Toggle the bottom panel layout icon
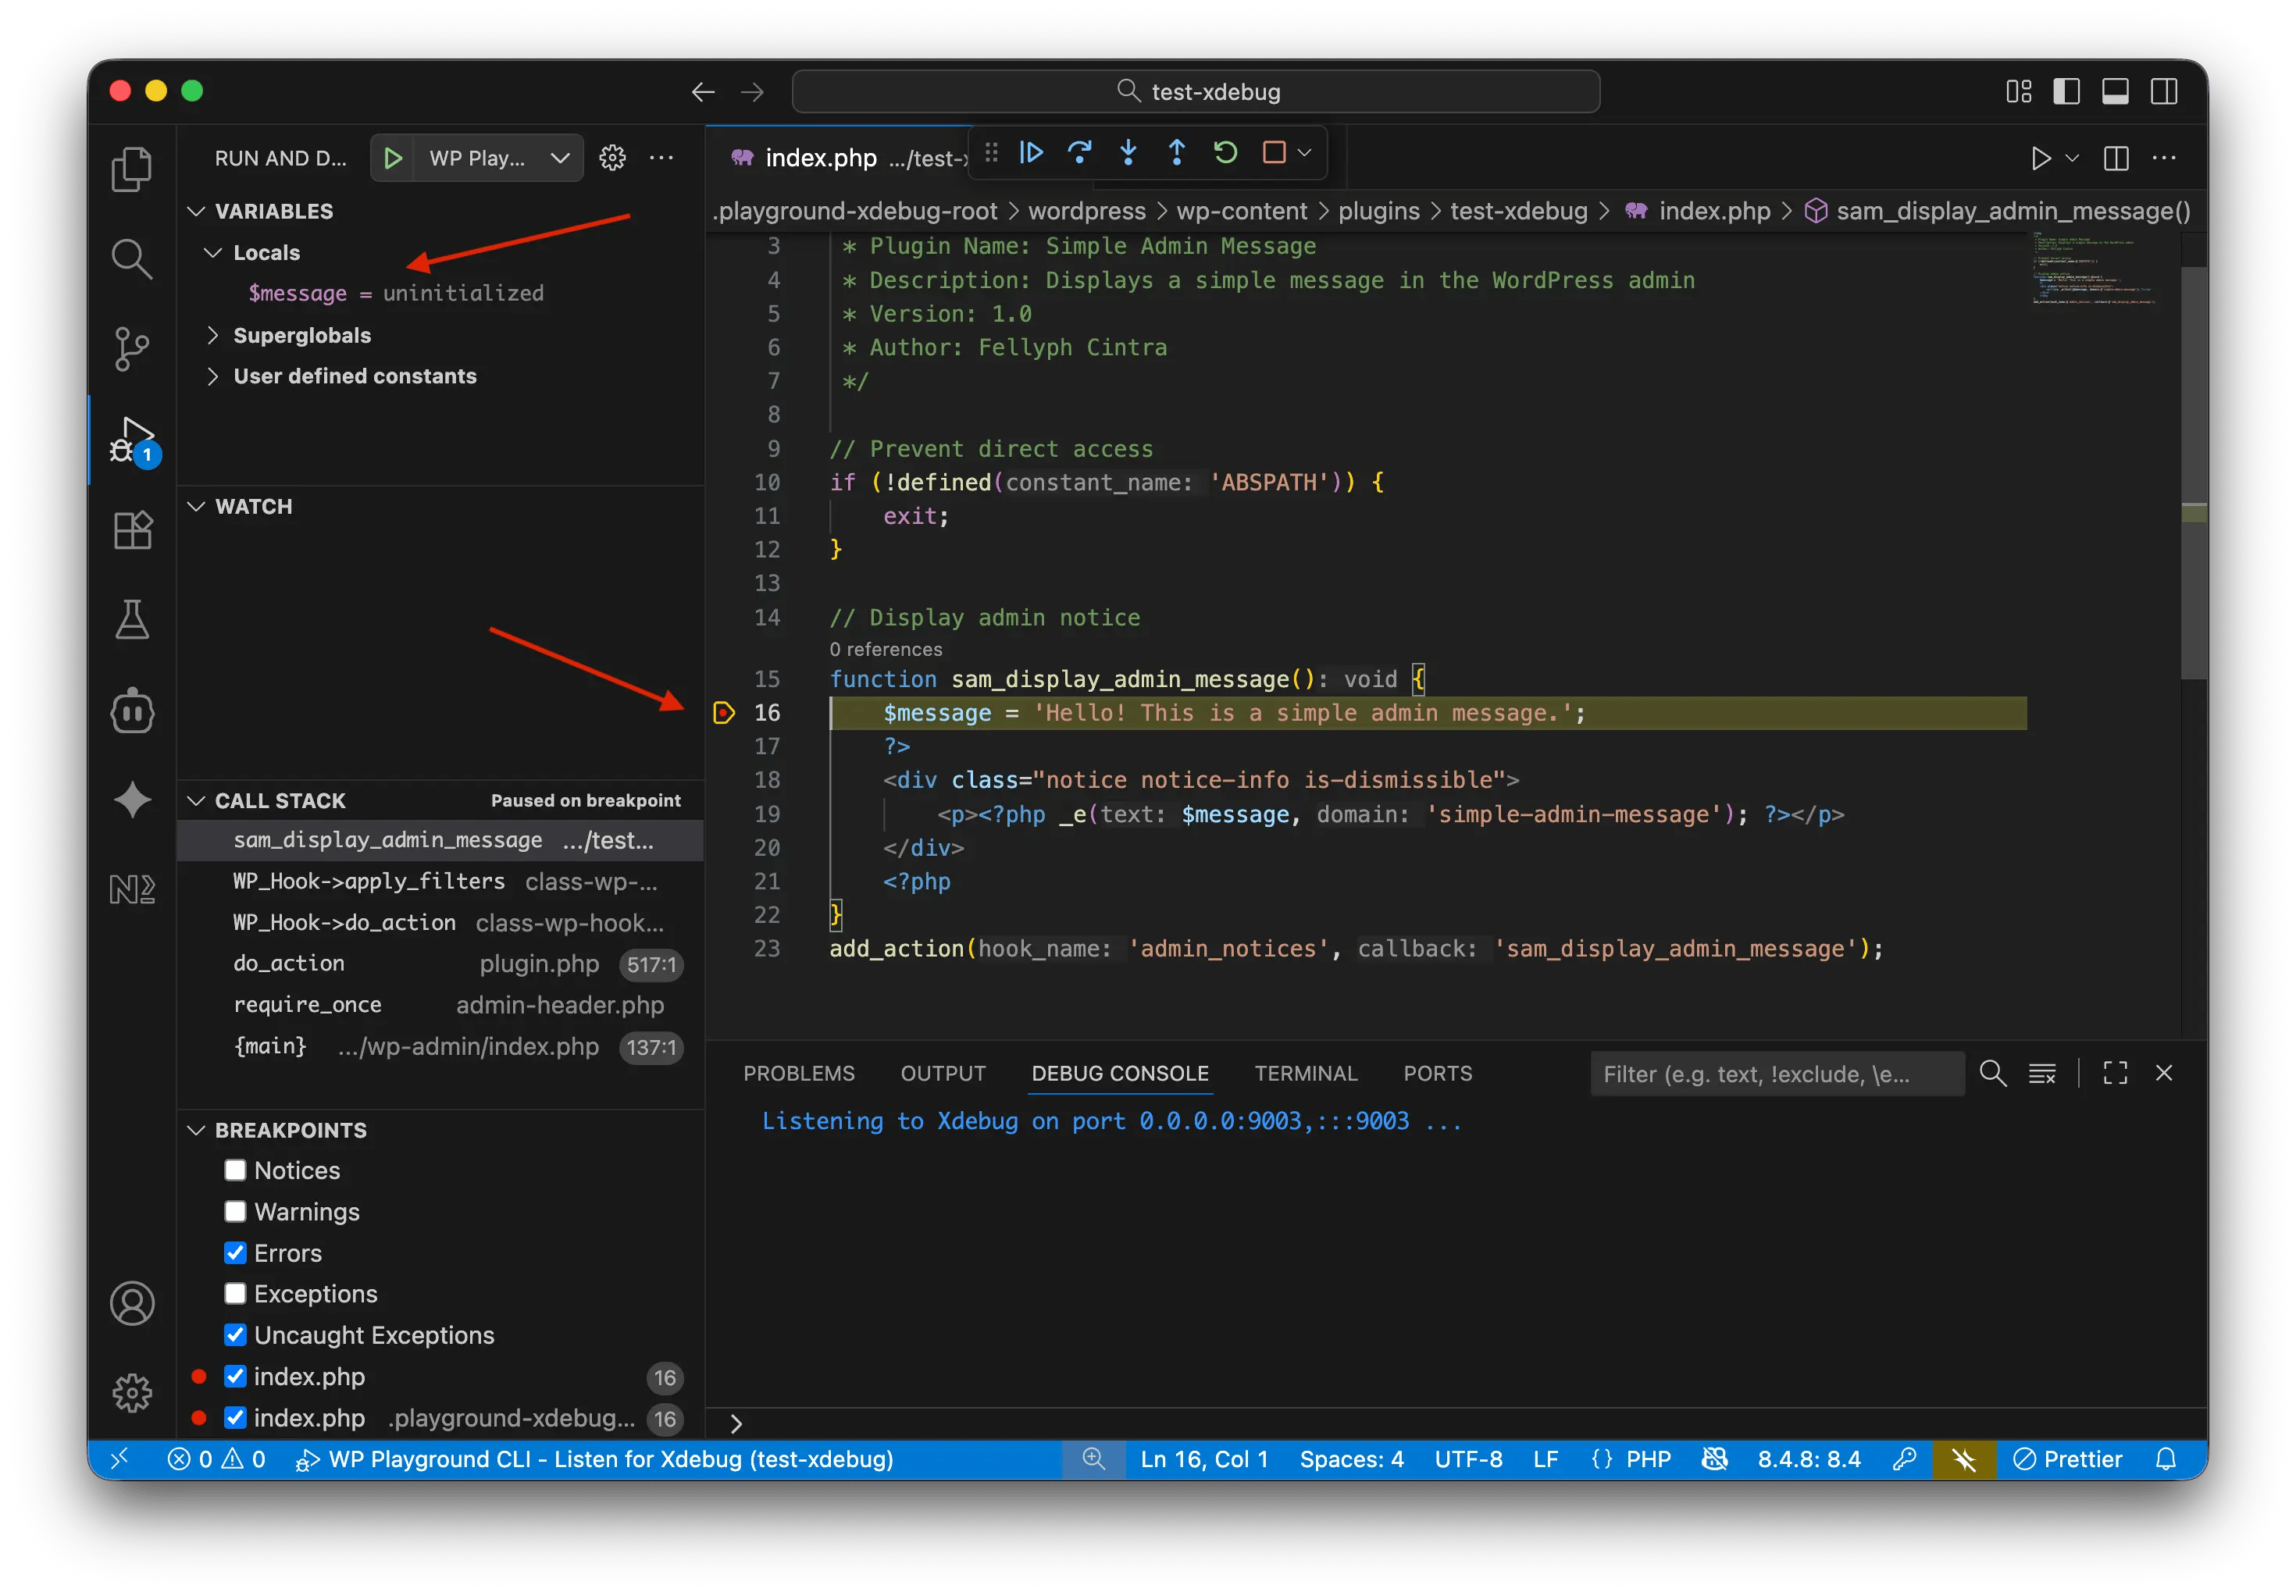Viewport: 2296px width, 1596px height. tap(2115, 92)
